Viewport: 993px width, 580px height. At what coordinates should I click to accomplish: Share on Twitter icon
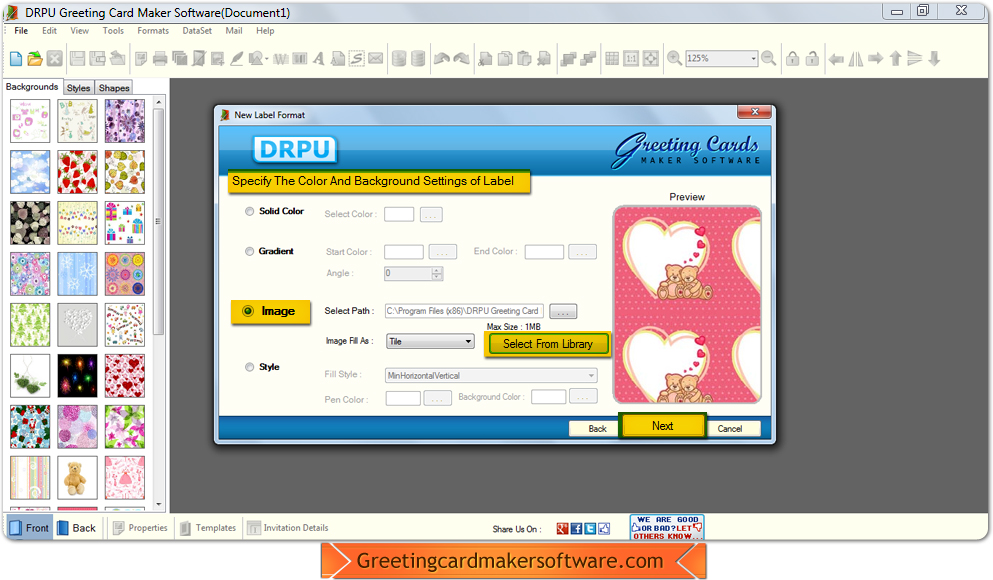[590, 529]
